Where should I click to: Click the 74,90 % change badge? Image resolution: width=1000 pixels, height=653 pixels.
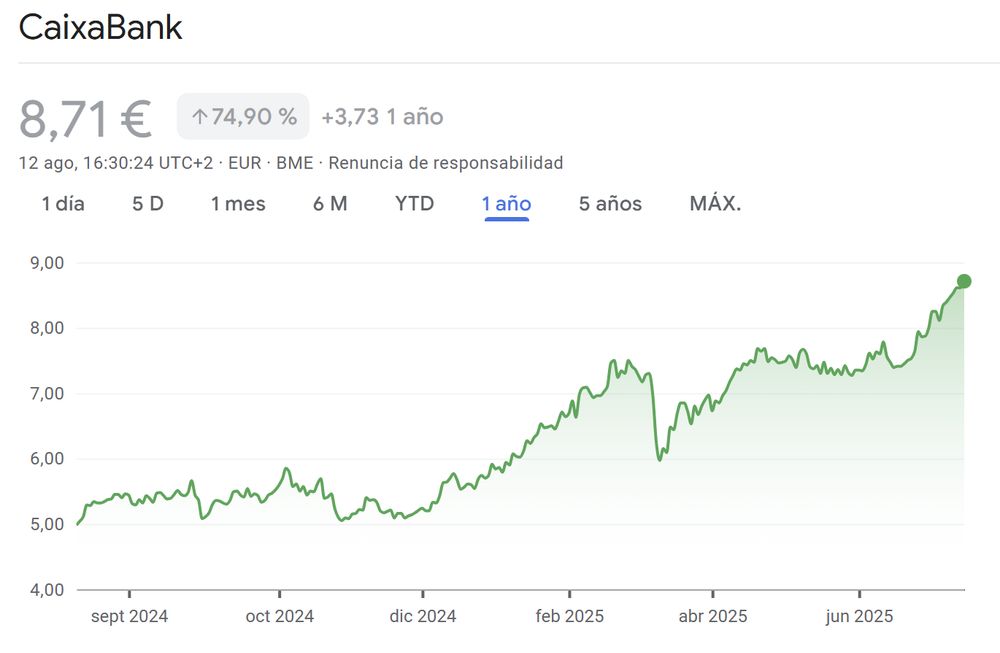[x=243, y=116]
